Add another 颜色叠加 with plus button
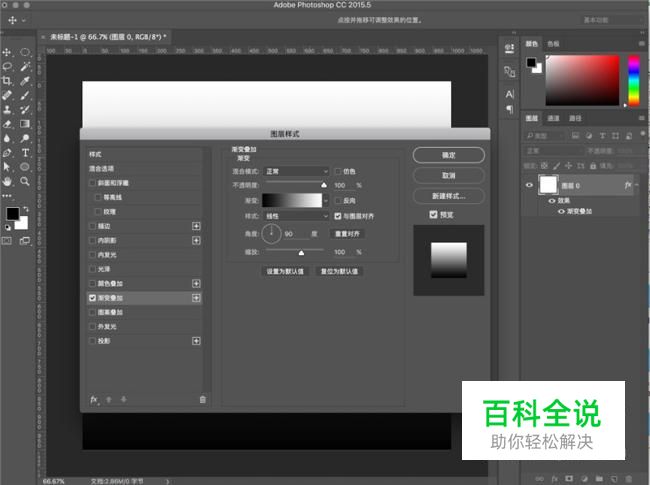The image size is (650, 485). click(196, 284)
